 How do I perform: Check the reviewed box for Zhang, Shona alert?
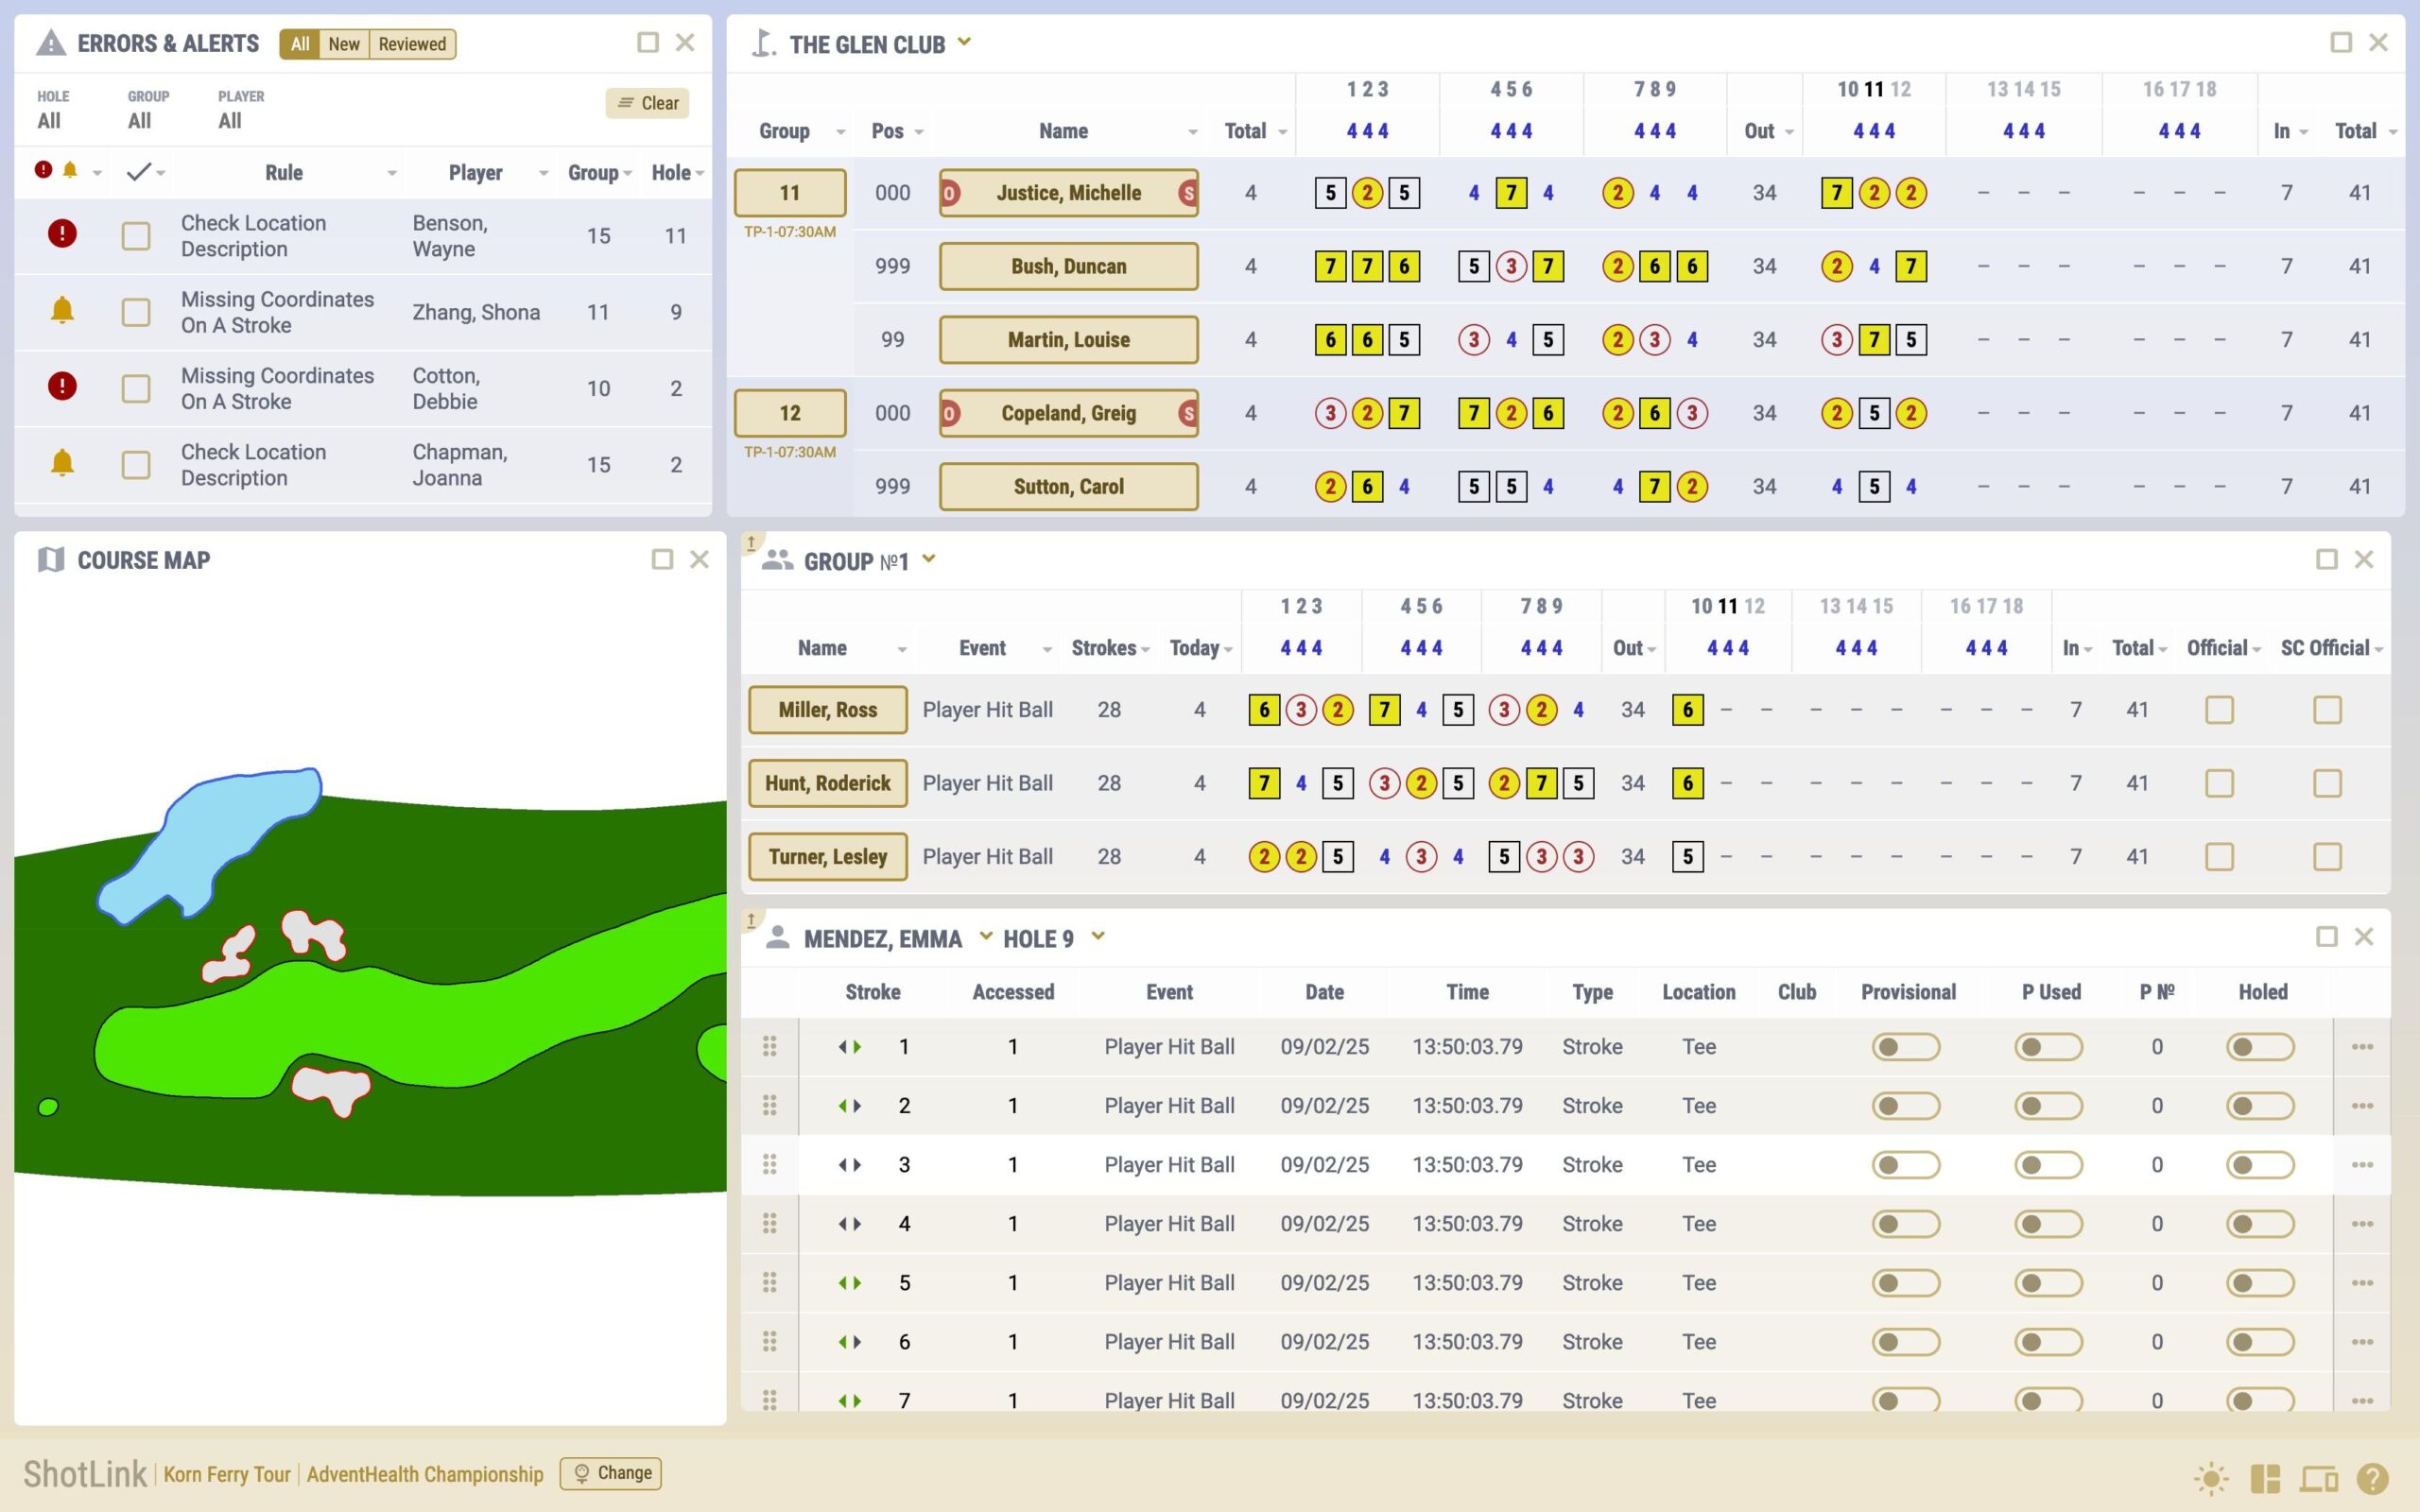(135, 312)
